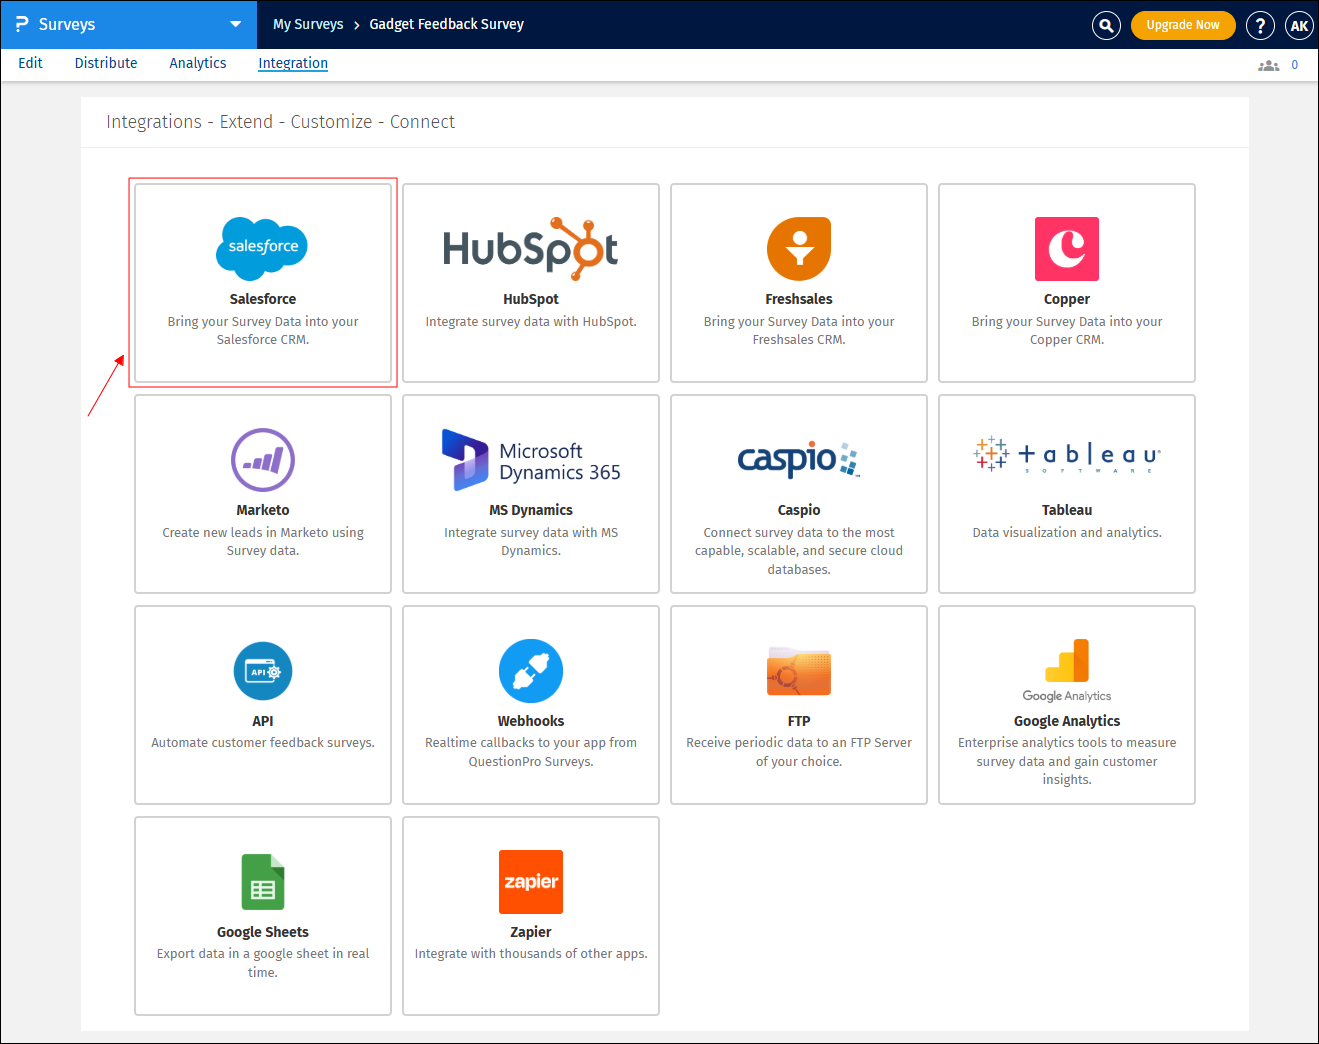Image resolution: width=1319 pixels, height=1044 pixels.
Task: Open the API gear icon
Action: [262, 671]
